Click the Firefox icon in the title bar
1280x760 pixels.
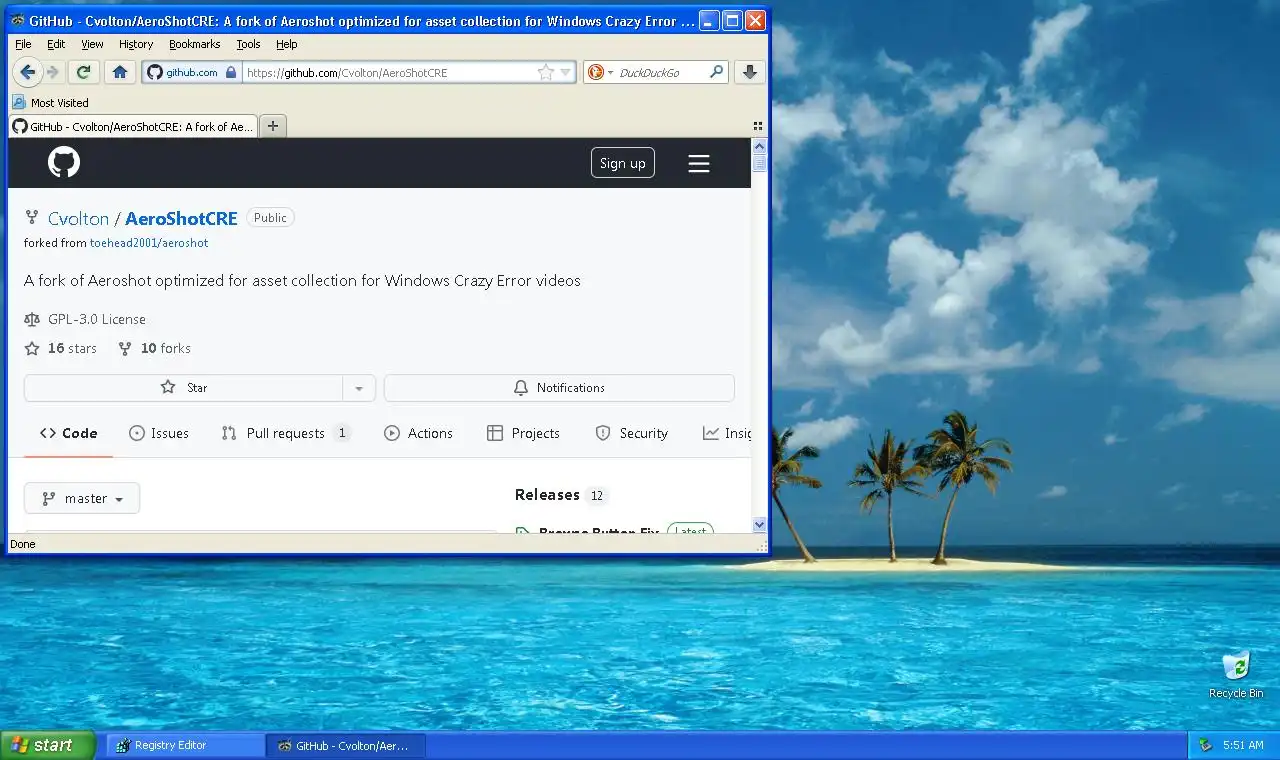[18, 20]
